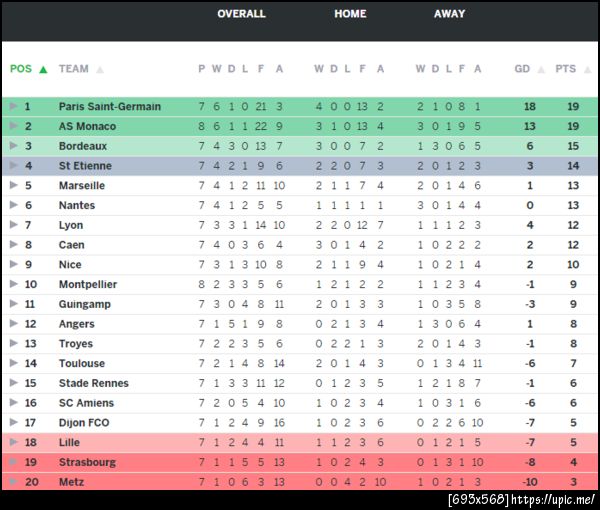Open the Bordeaux team link
Image resolution: width=600 pixels, height=510 pixels.
click(x=84, y=146)
